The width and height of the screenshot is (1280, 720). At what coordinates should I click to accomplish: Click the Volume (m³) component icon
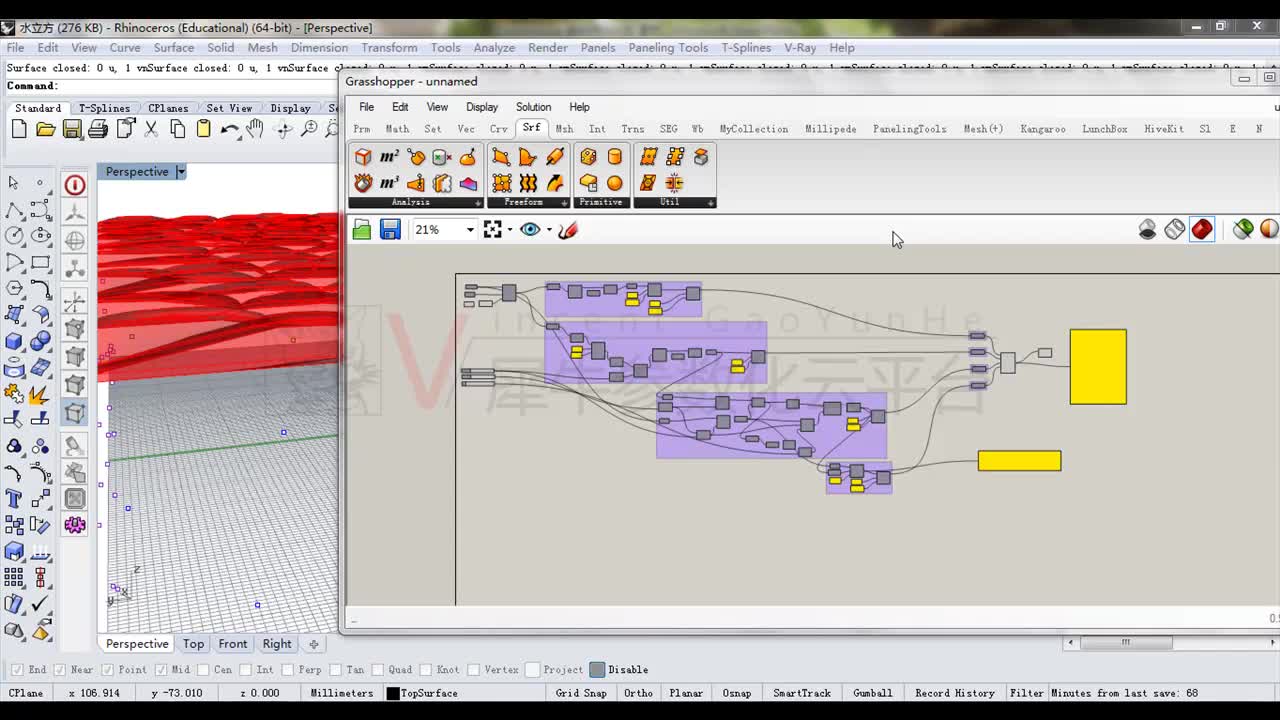click(389, 183)
